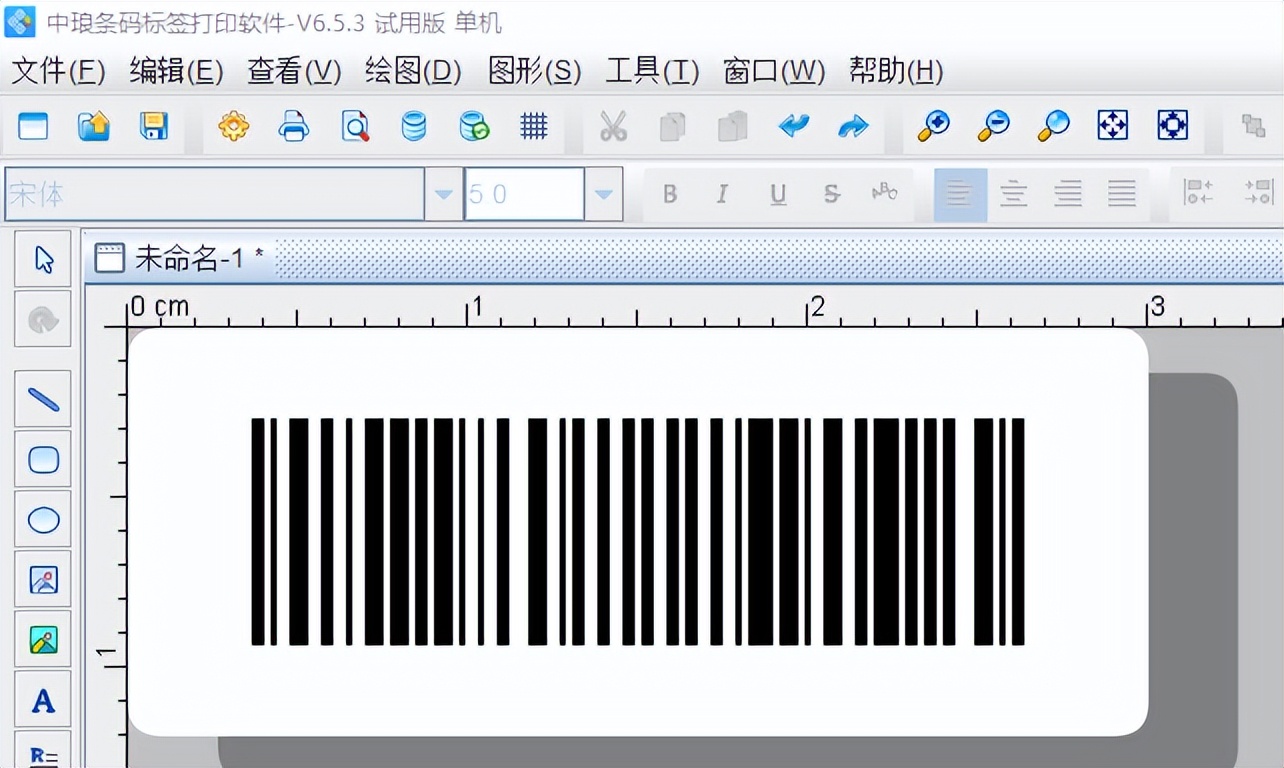The image size is (1284, 768).
Task: Click the character spacing icon after strikethrough
Action: pos(885,192)
